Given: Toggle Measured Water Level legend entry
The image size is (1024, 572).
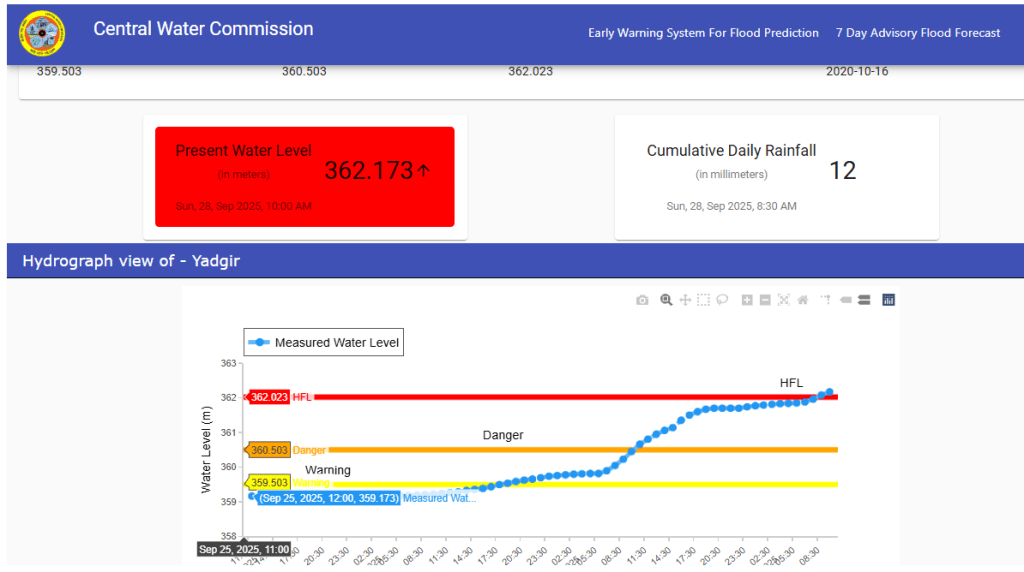Looking at the screenshot, I should [x=324, y=342].
